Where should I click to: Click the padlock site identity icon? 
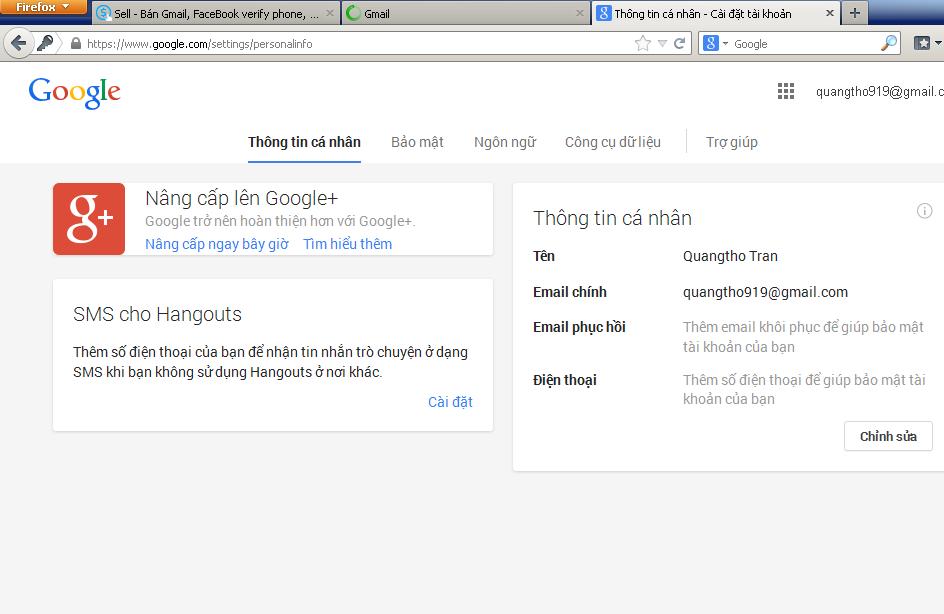coord(75,43)
